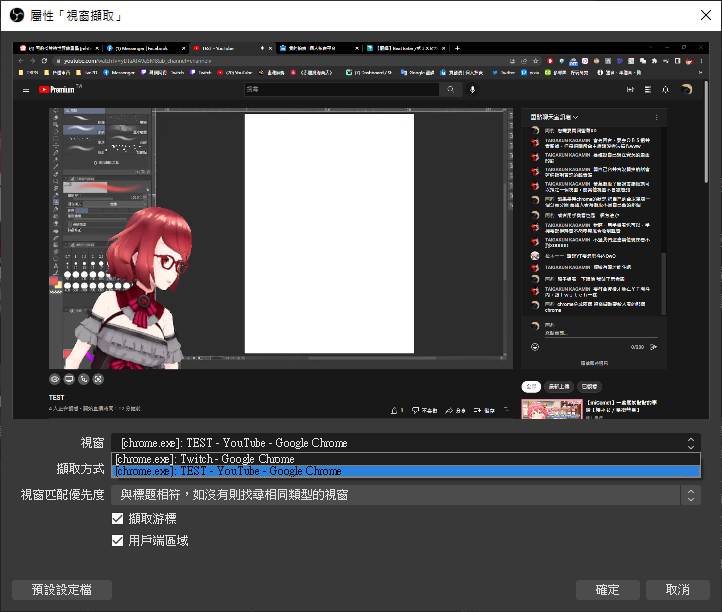Click the emoji icon in chat input area

(535, 347)
